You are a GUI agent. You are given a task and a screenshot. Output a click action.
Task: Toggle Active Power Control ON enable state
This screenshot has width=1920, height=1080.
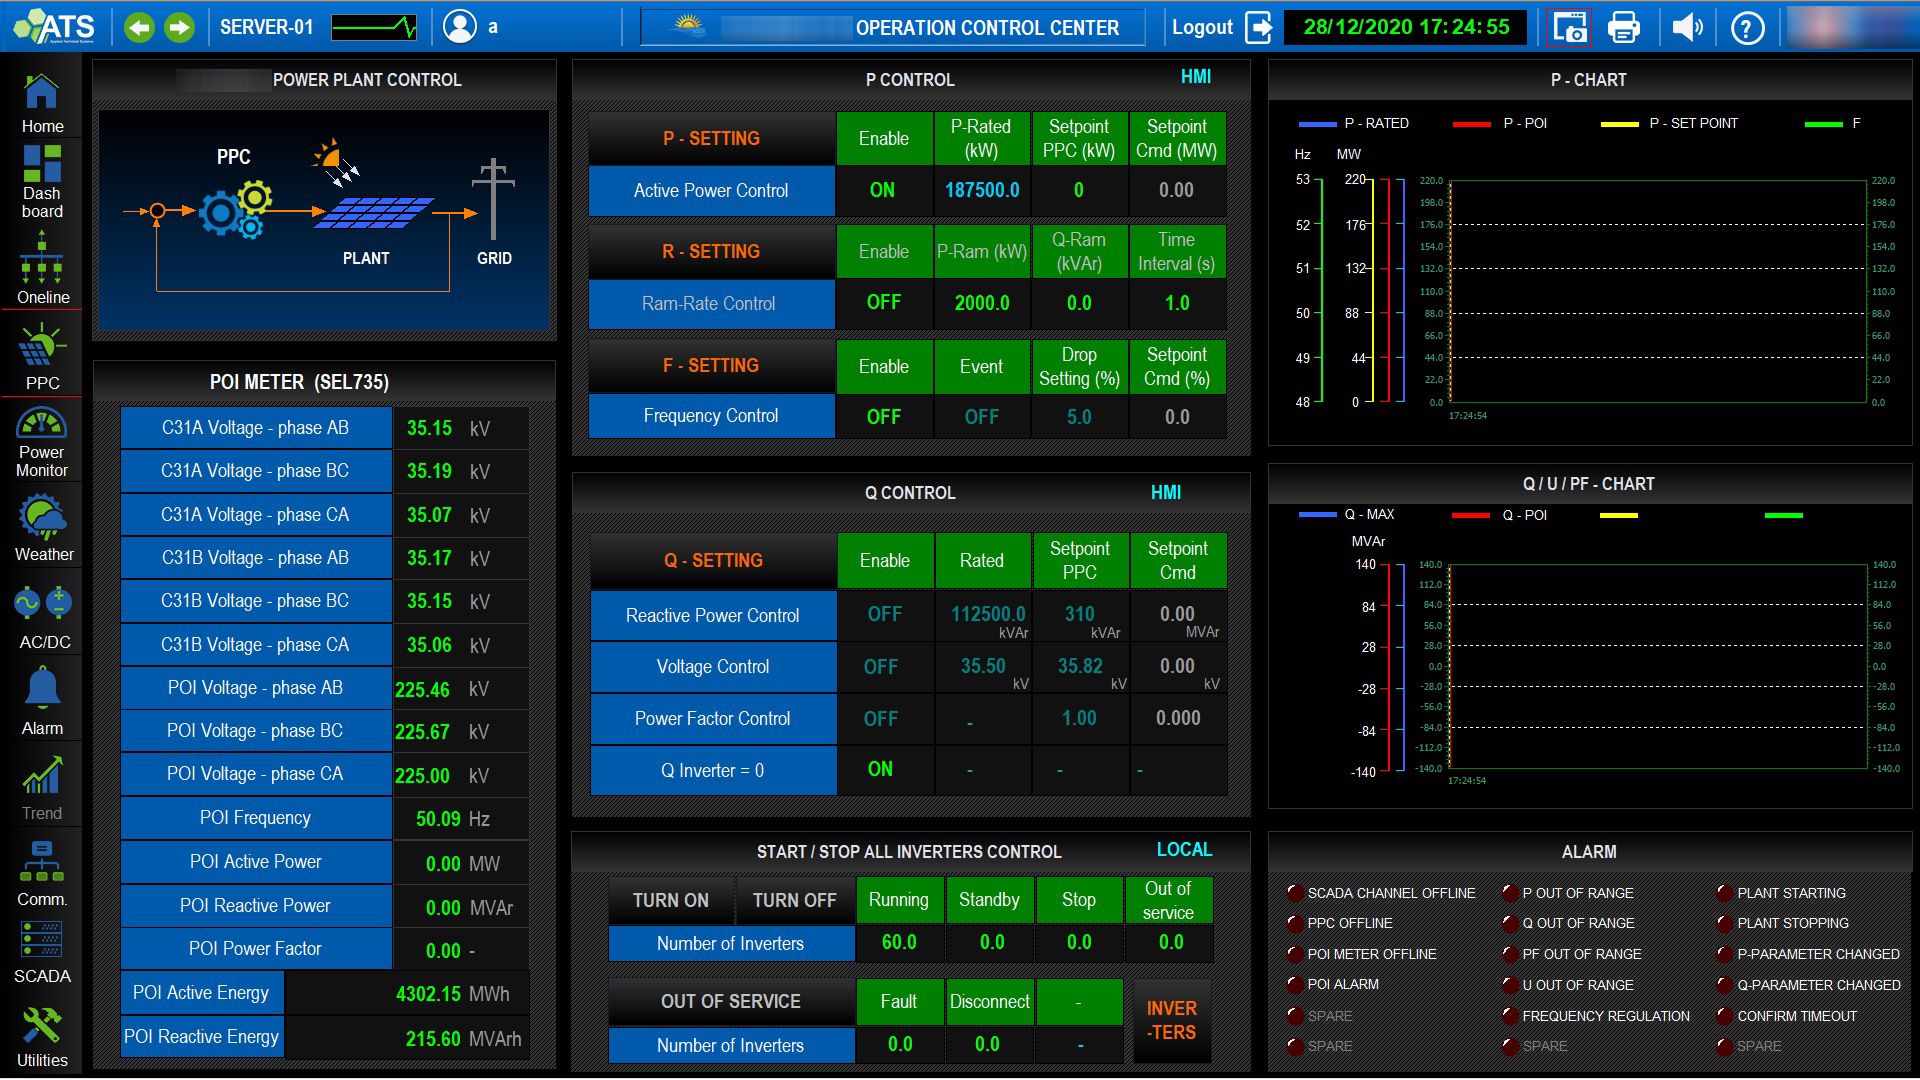882,190
